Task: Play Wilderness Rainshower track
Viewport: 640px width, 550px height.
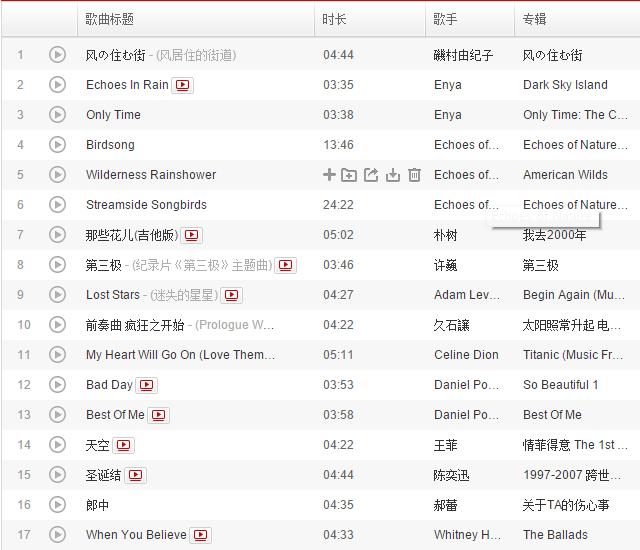Action: pos(57,175)
